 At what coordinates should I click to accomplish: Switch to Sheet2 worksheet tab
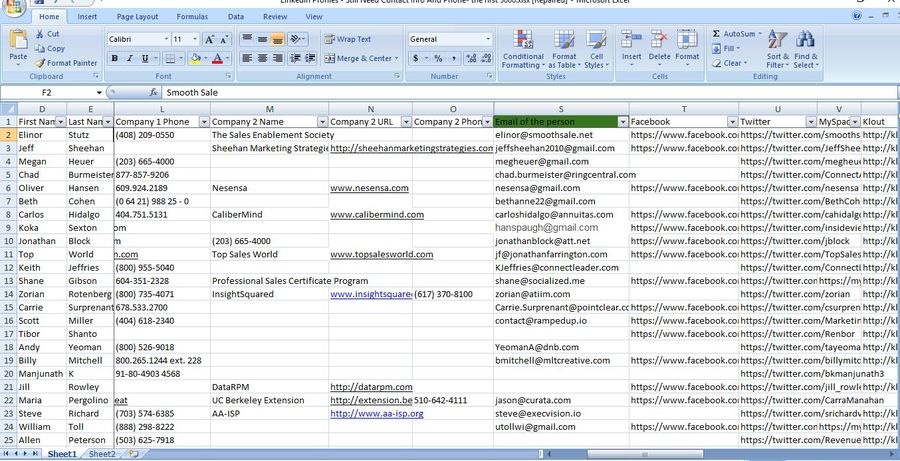coord(102,454)
